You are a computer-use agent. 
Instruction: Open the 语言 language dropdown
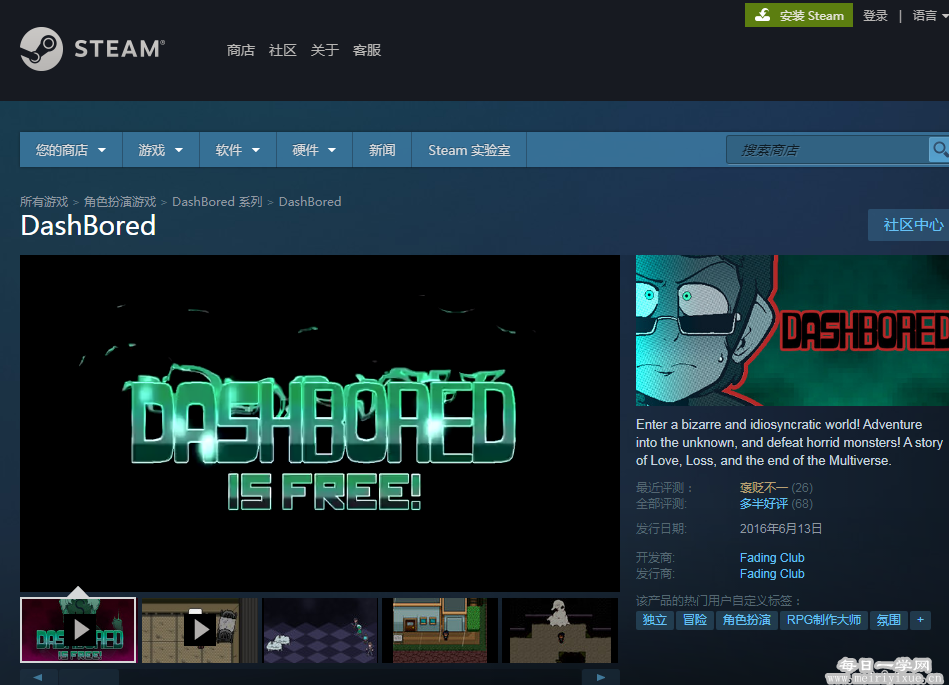(x=930, y=16)
